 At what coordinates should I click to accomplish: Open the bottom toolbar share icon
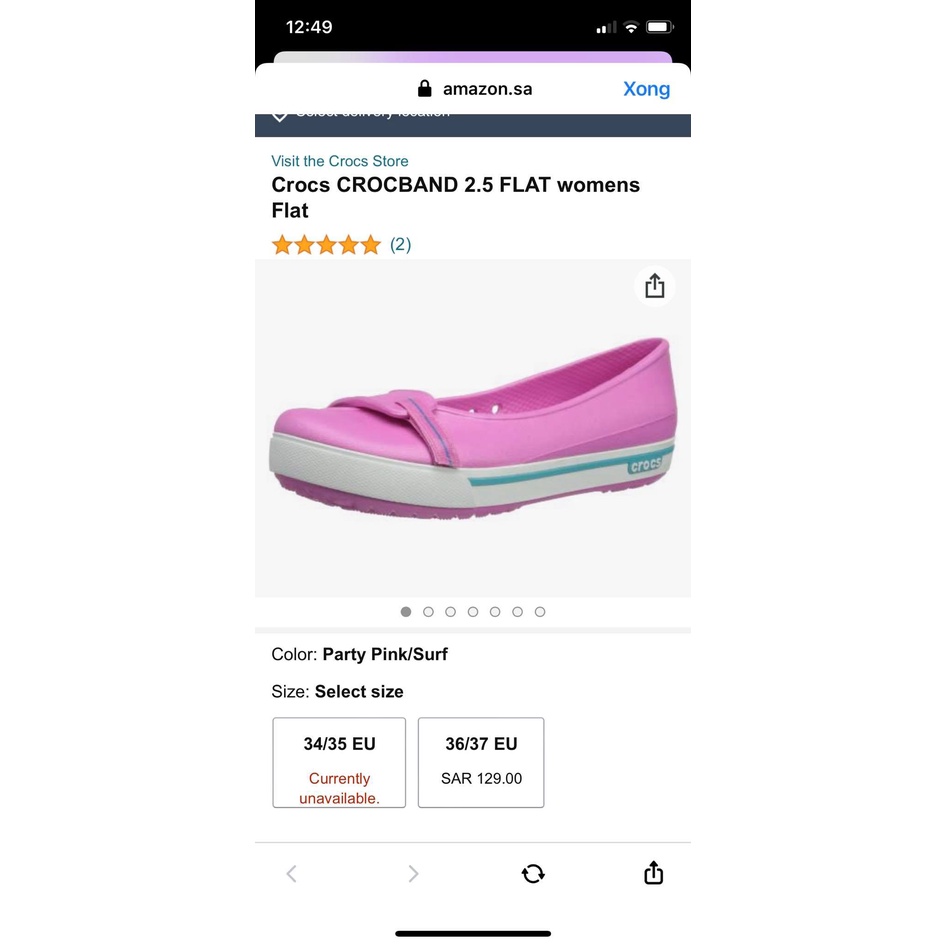click(653, 873)
